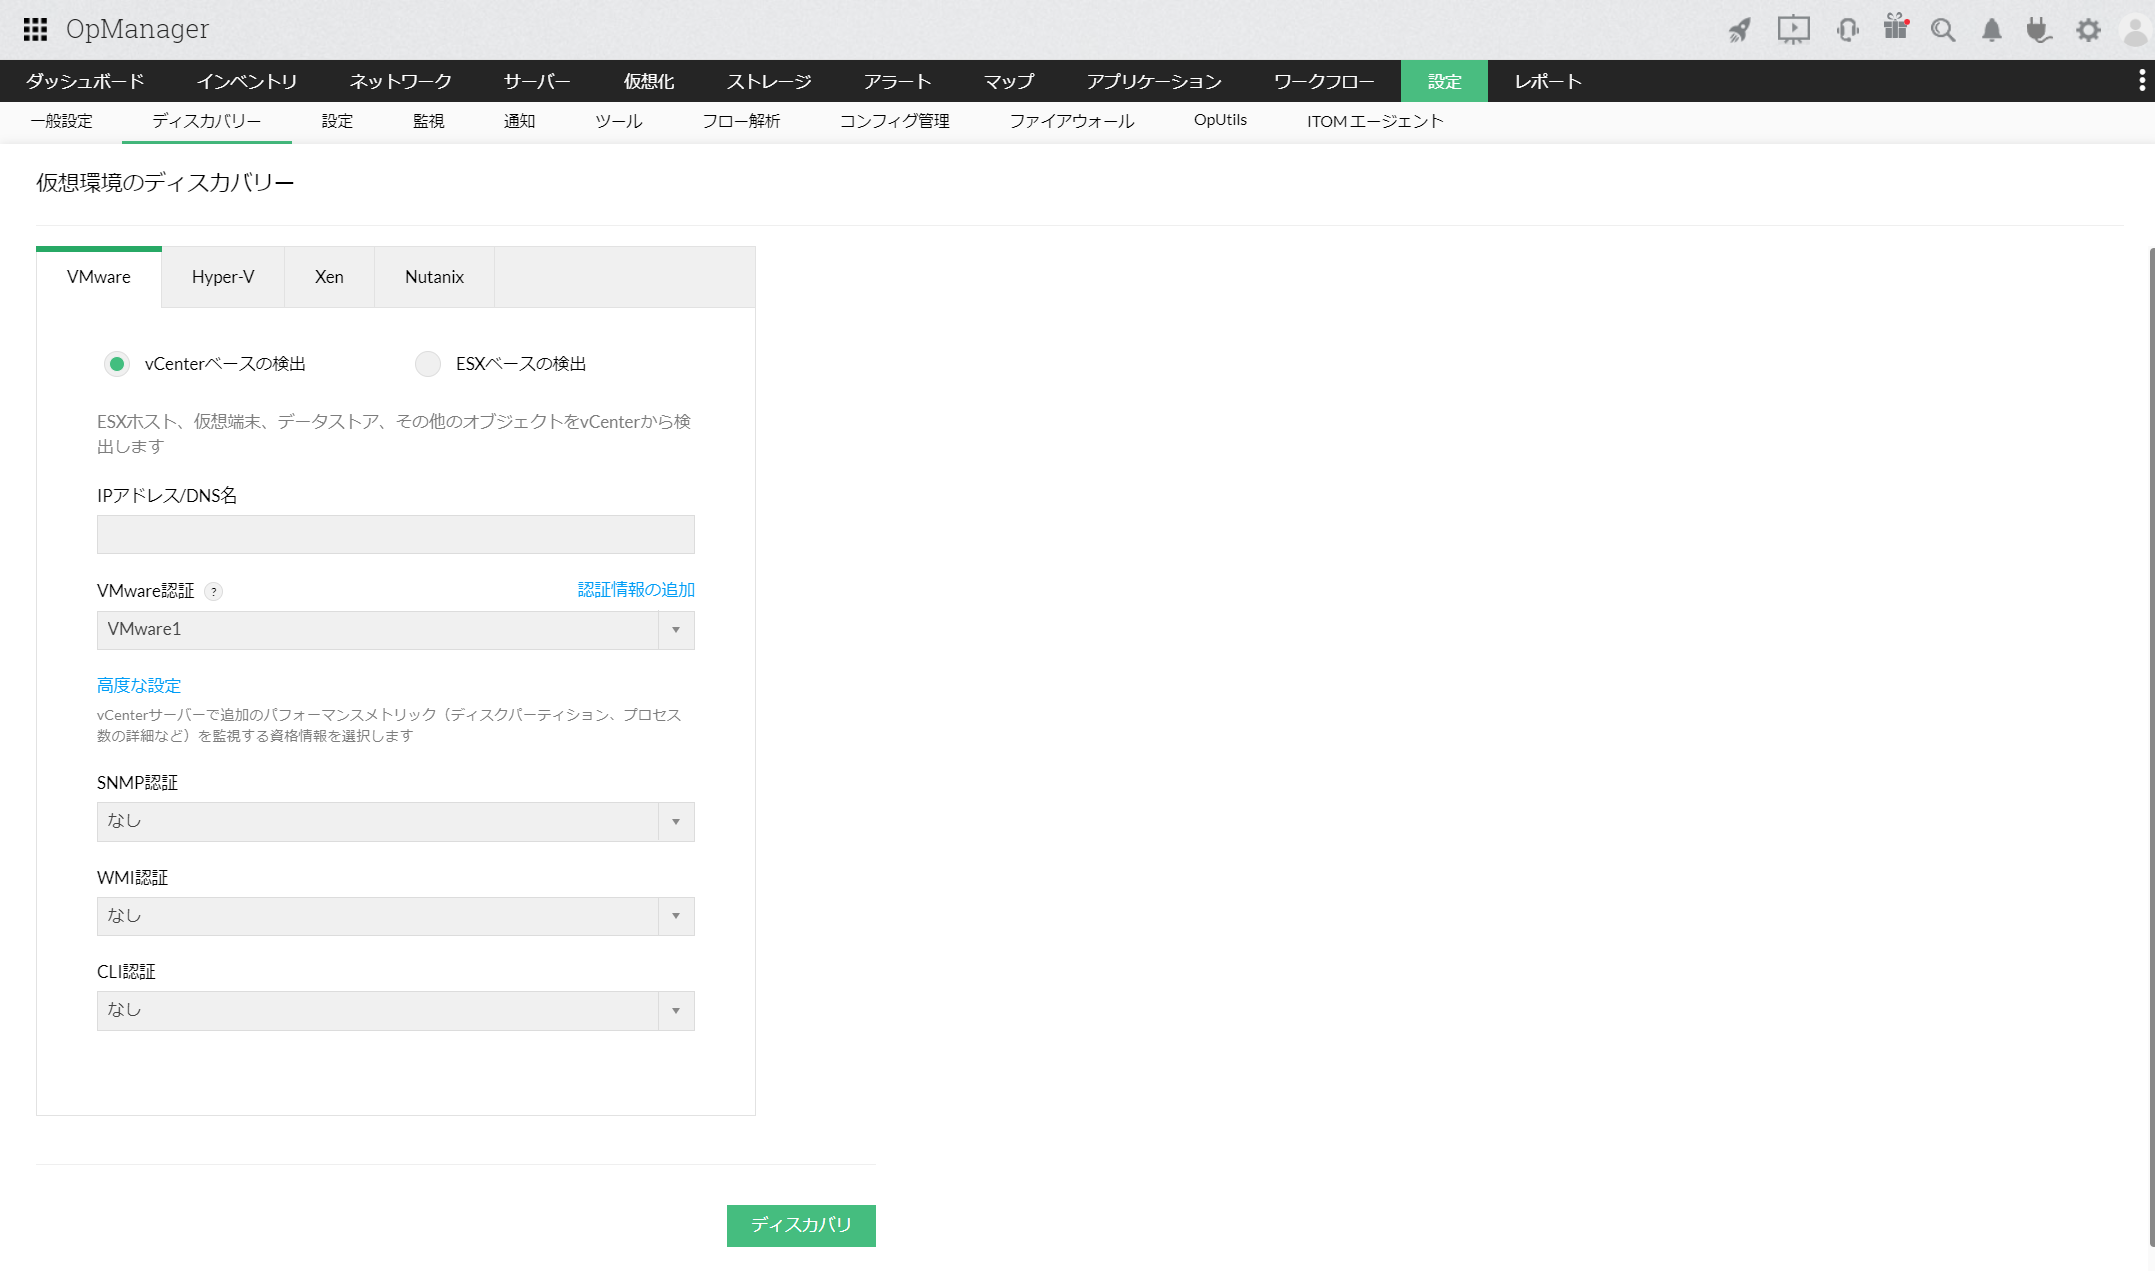Click the 認証情報の追加 link

636,590
